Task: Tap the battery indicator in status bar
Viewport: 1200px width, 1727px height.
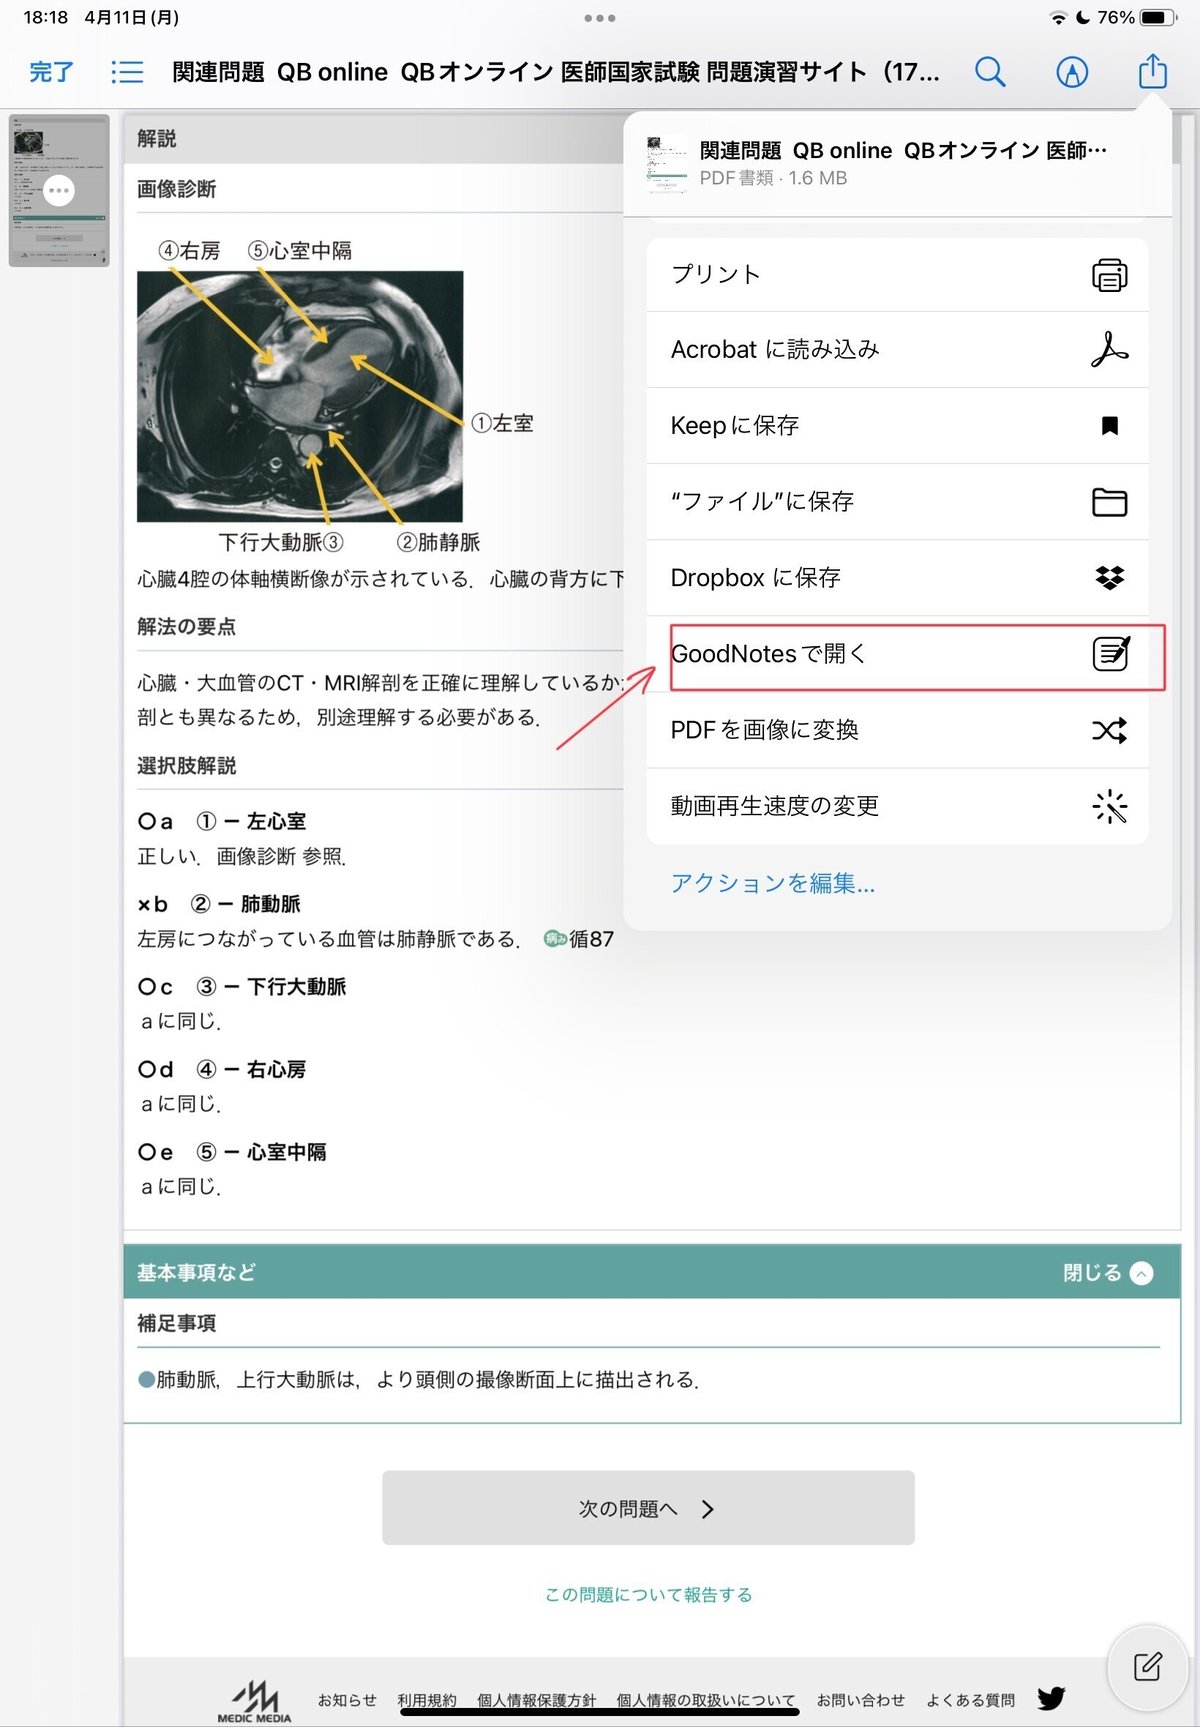Action: [1159, 18]
